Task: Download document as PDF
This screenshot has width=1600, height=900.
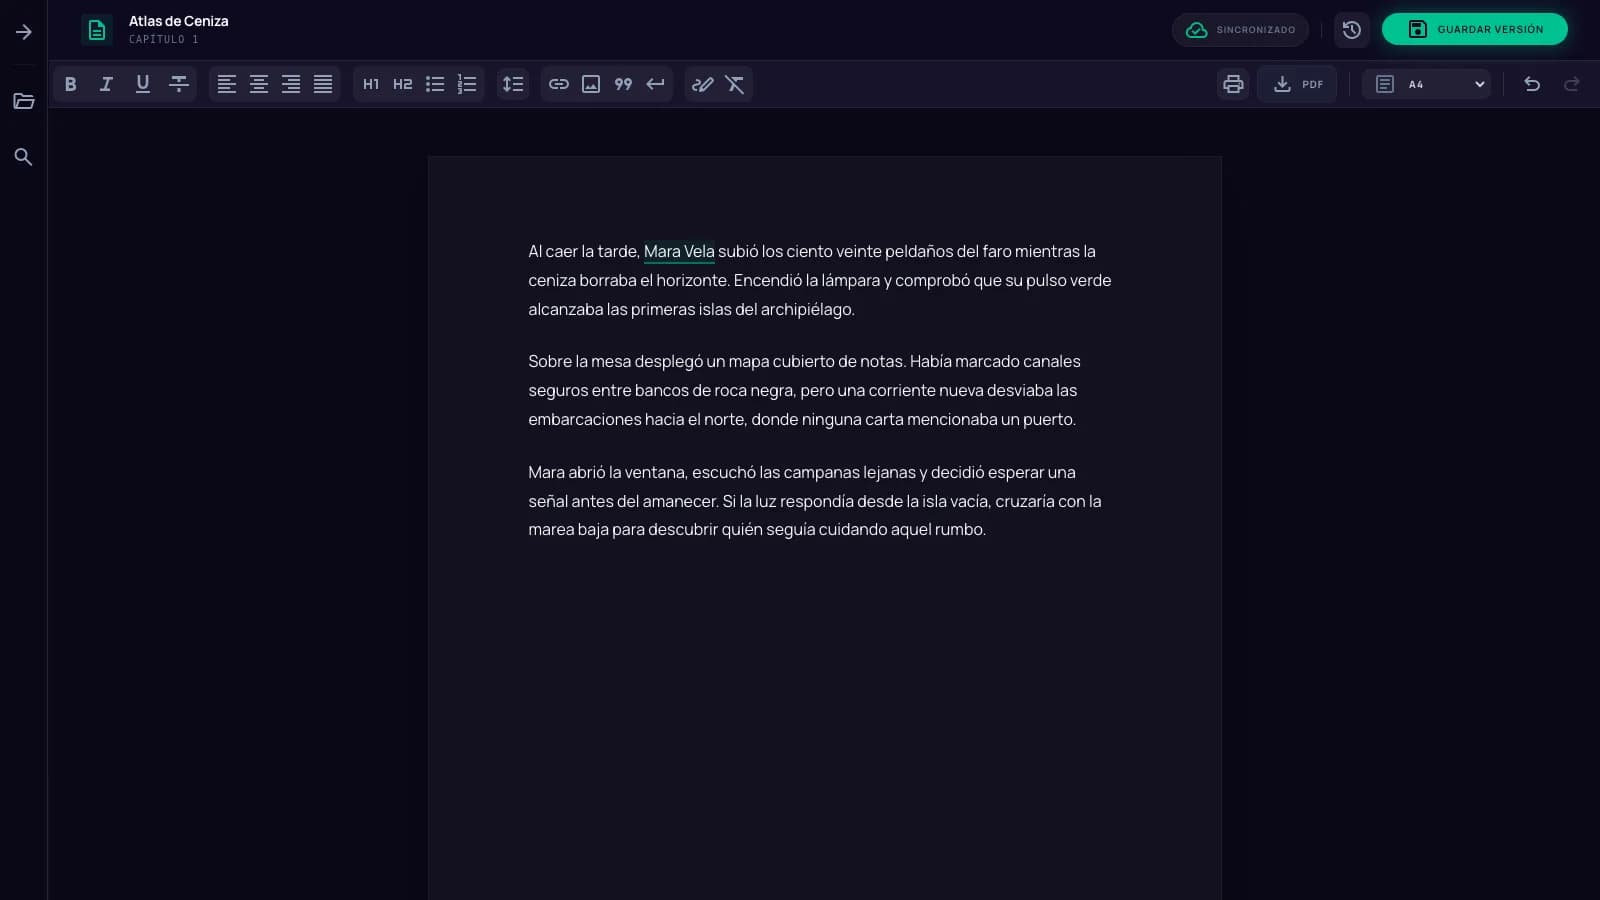Action: coord(1297,84)
